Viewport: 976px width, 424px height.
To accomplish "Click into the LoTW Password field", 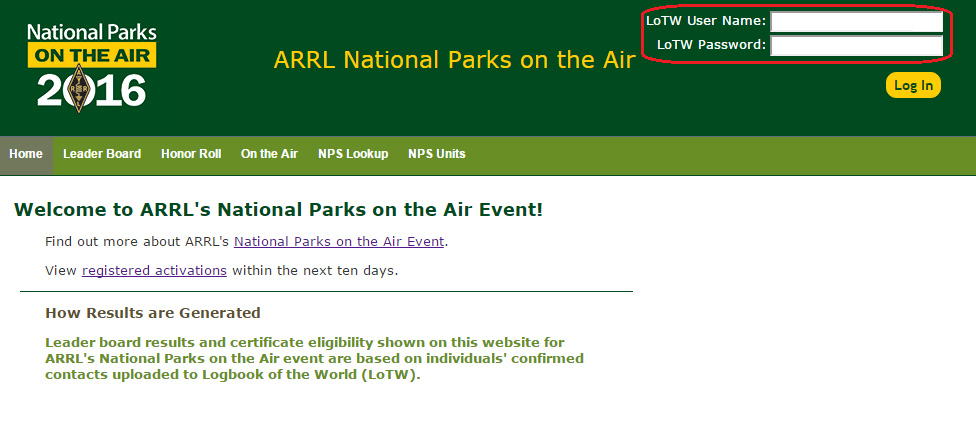I will (856, 45).
